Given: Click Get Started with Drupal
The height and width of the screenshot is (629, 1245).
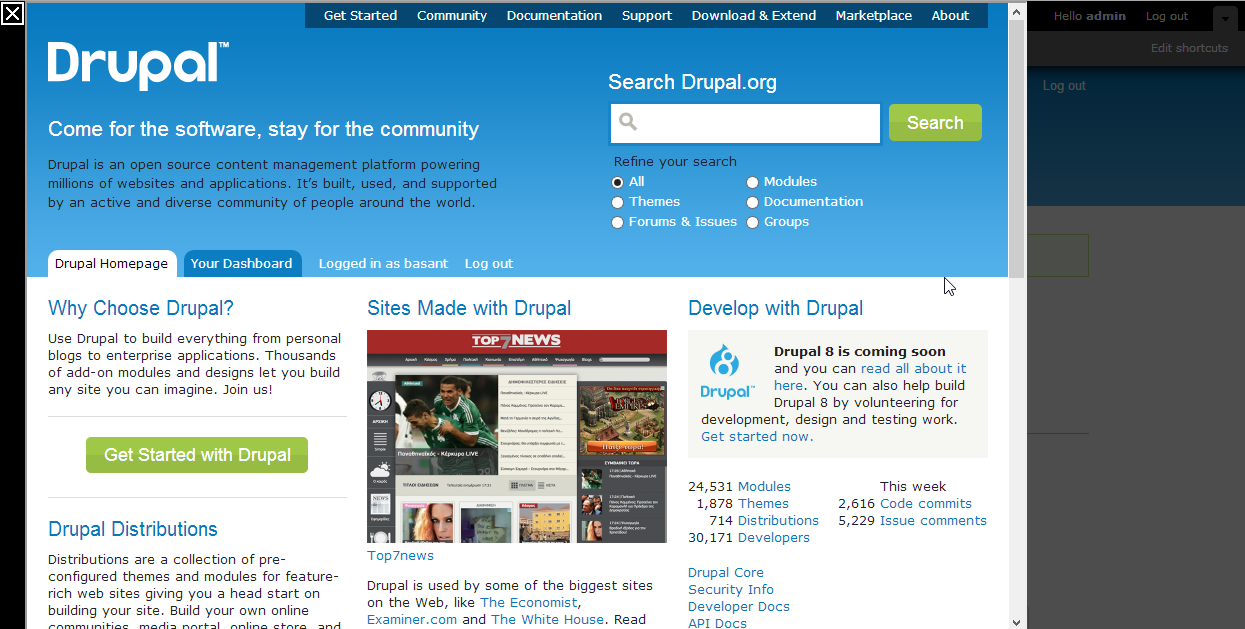Looking at the screenshot, I should click(196, 454).
